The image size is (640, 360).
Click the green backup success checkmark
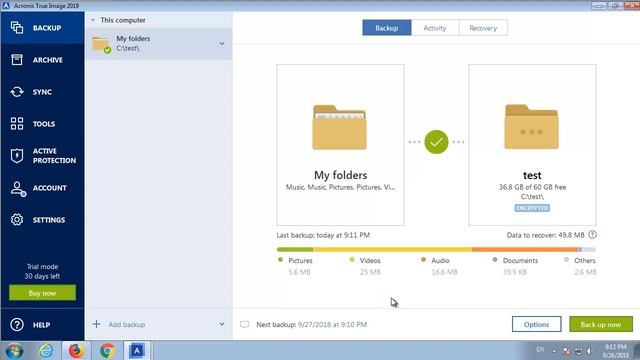pos(436,142)
